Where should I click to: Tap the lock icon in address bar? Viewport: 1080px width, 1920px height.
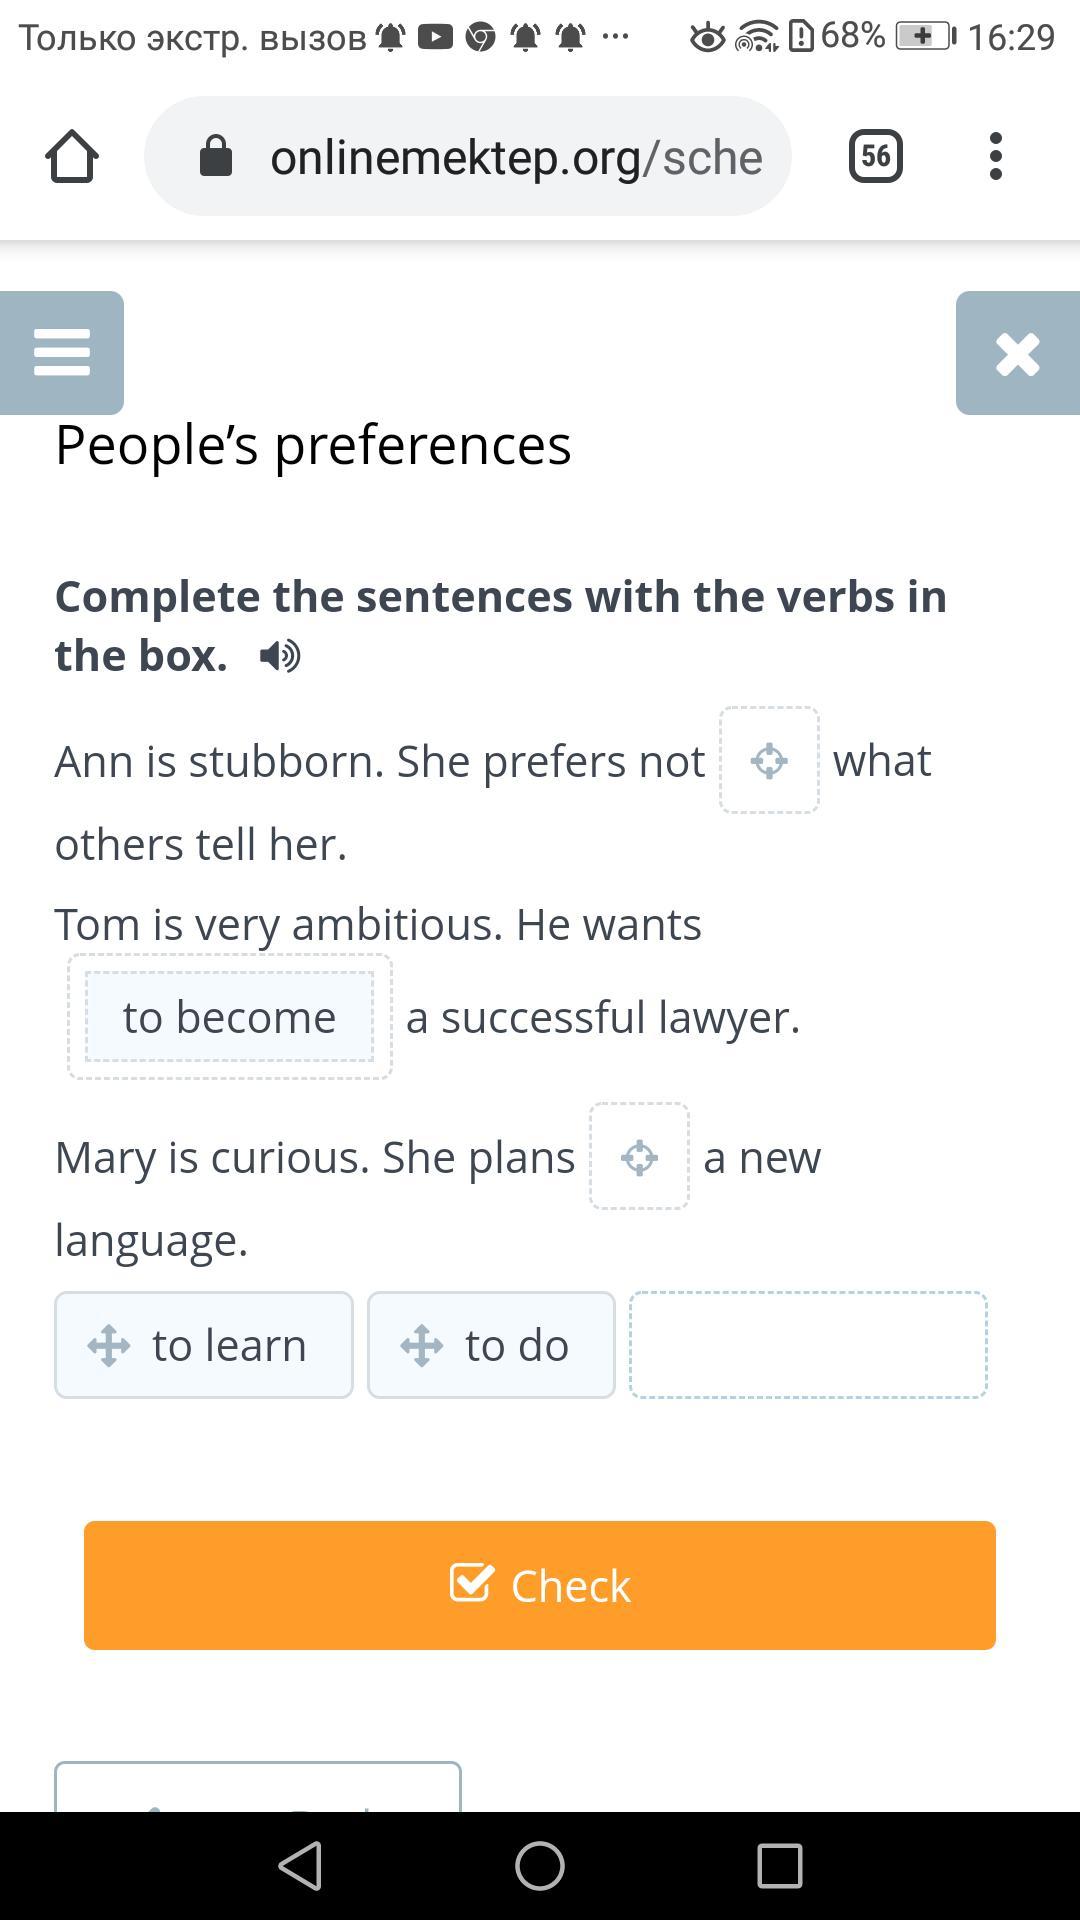(216, 156)
